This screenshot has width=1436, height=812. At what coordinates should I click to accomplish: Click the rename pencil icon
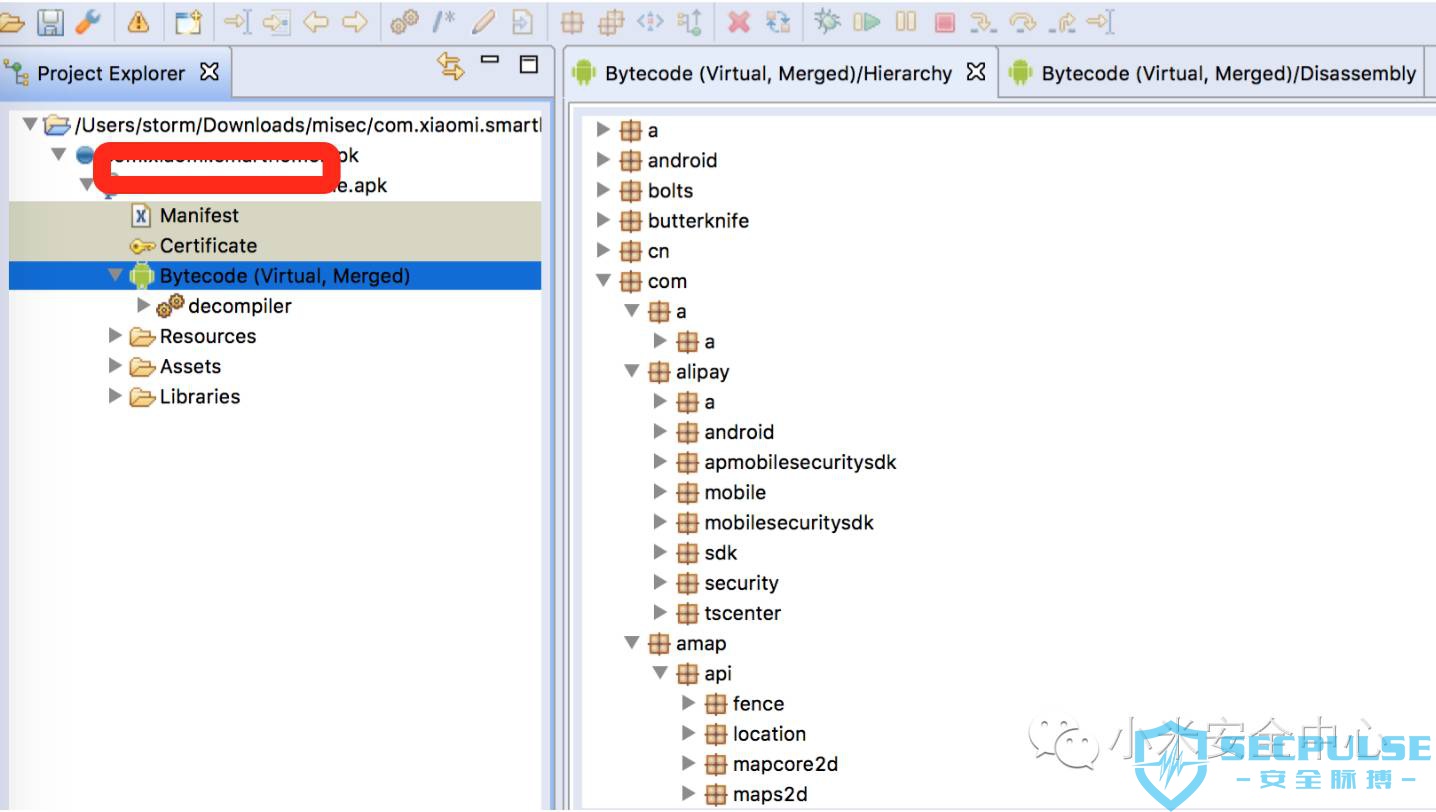[x=484, y=21]
